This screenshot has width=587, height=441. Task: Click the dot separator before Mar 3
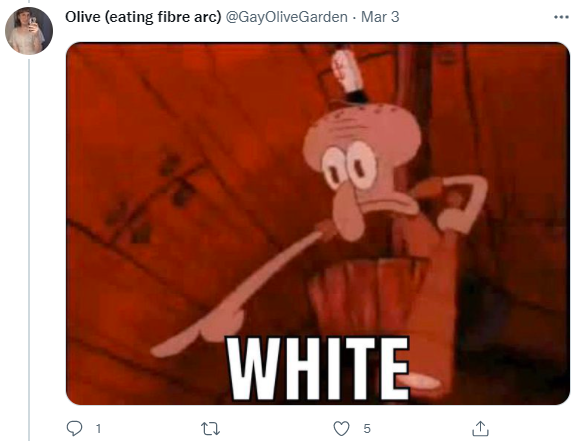point(354,17)
